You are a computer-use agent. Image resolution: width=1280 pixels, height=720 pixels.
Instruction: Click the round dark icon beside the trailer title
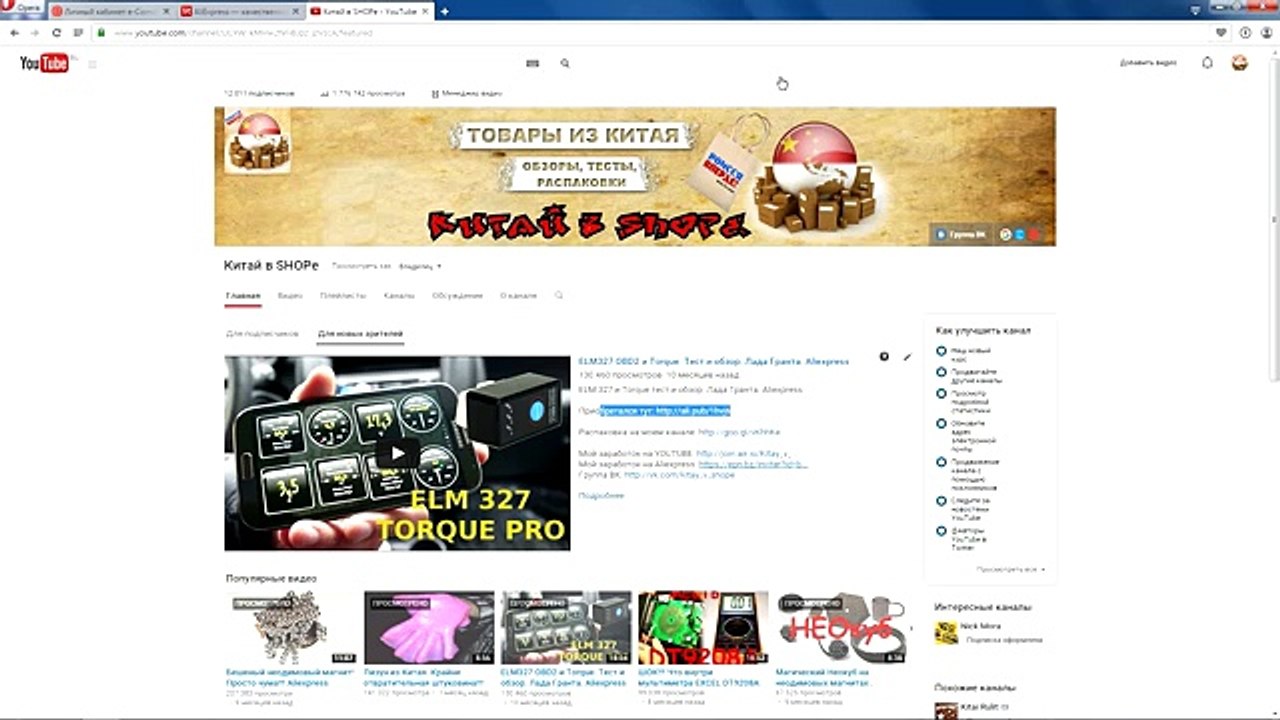(x=884, y=357)
